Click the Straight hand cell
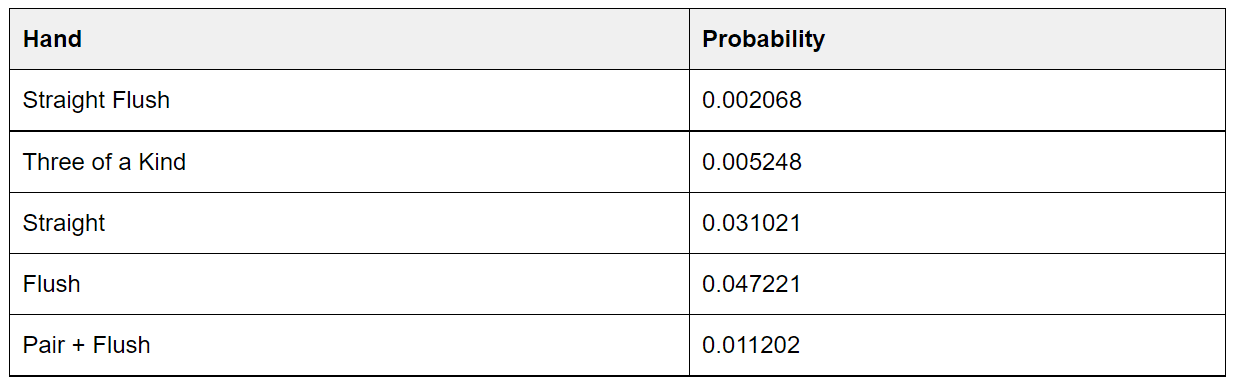 tap(349, 223)
